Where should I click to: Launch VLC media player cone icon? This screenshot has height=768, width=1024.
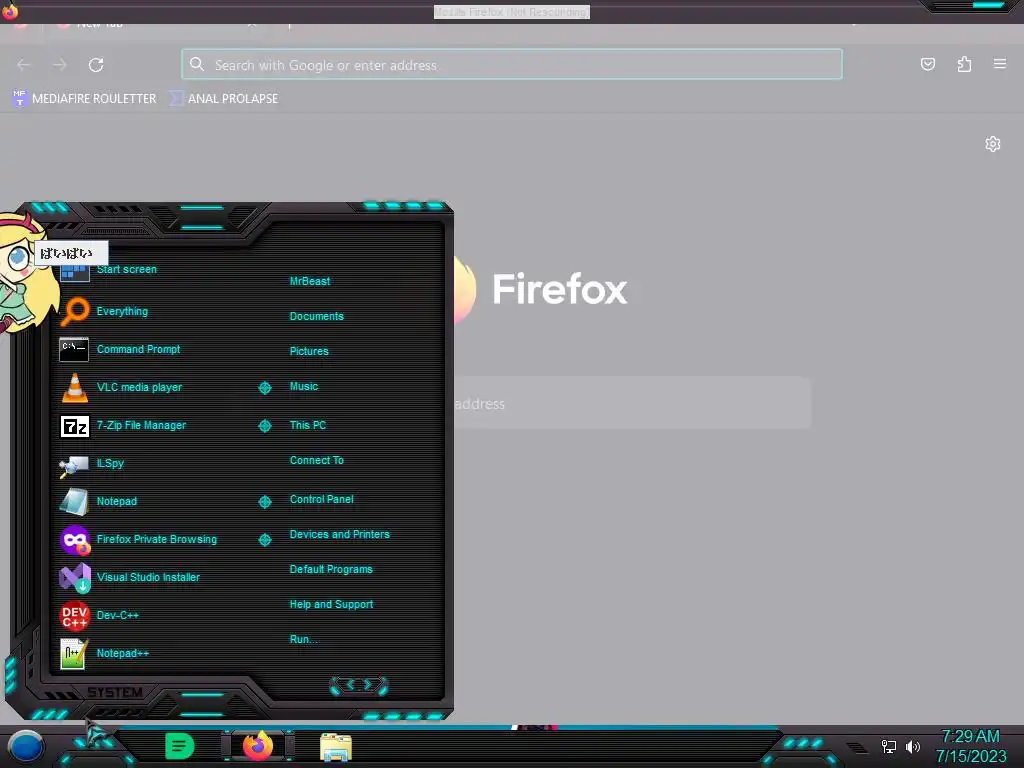74,387
